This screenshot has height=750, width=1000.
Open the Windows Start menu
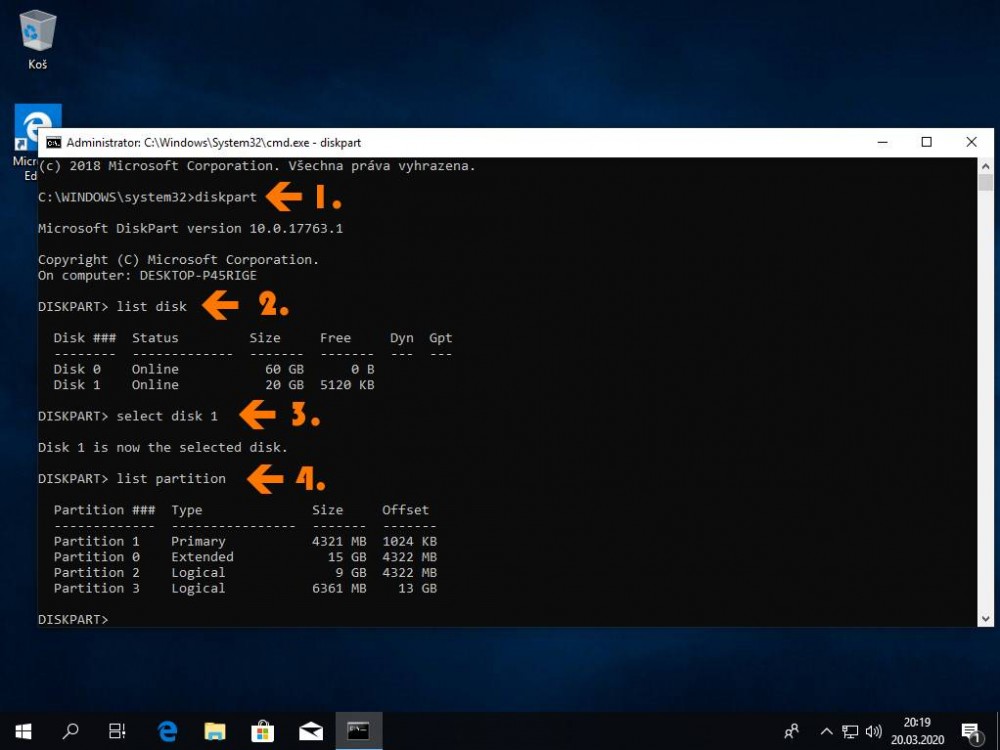pyautogui.click(x=23, y=731)
